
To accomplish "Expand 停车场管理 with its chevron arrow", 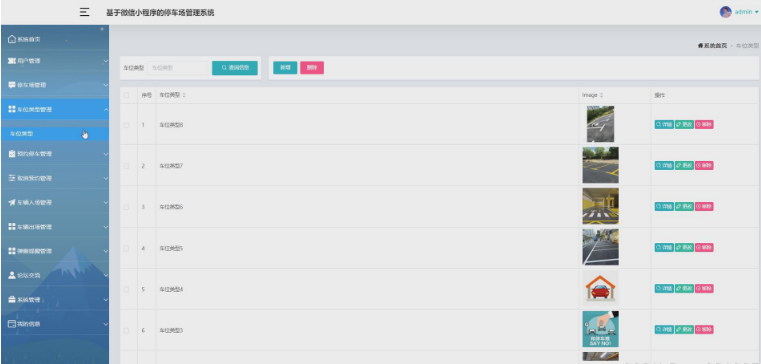I will [x=105, y=85].
